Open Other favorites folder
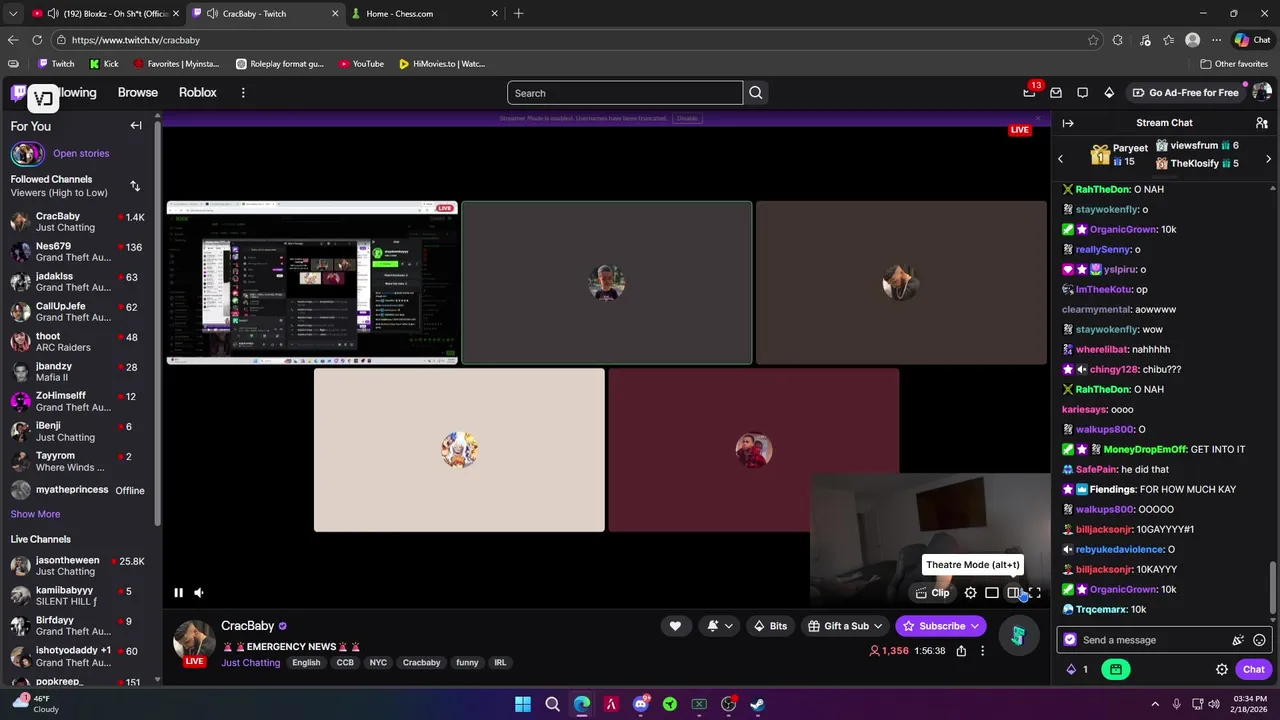The width and height of the screenshot is (1280, 720). pyautogui.click(x=1234, y=64)
